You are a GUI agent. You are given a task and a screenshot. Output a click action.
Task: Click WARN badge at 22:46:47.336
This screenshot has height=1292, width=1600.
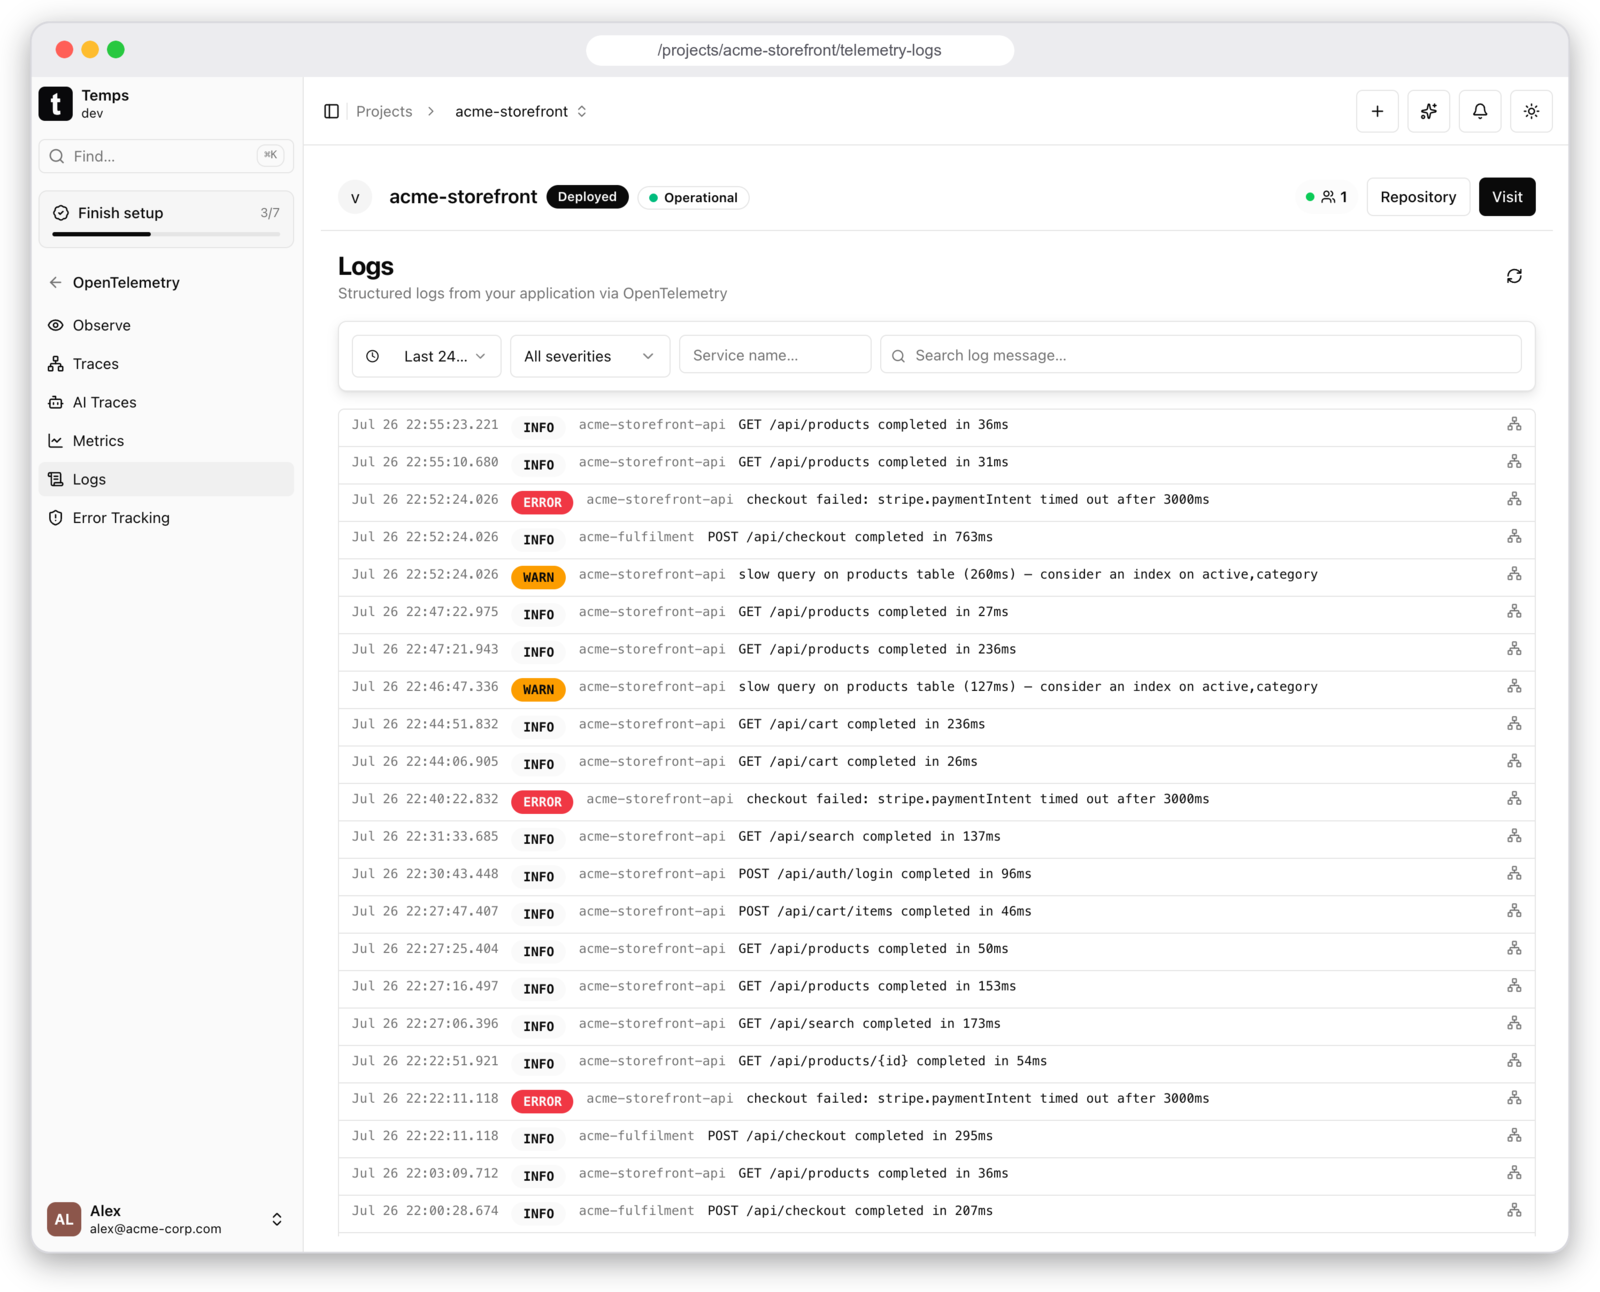point(538,689)
